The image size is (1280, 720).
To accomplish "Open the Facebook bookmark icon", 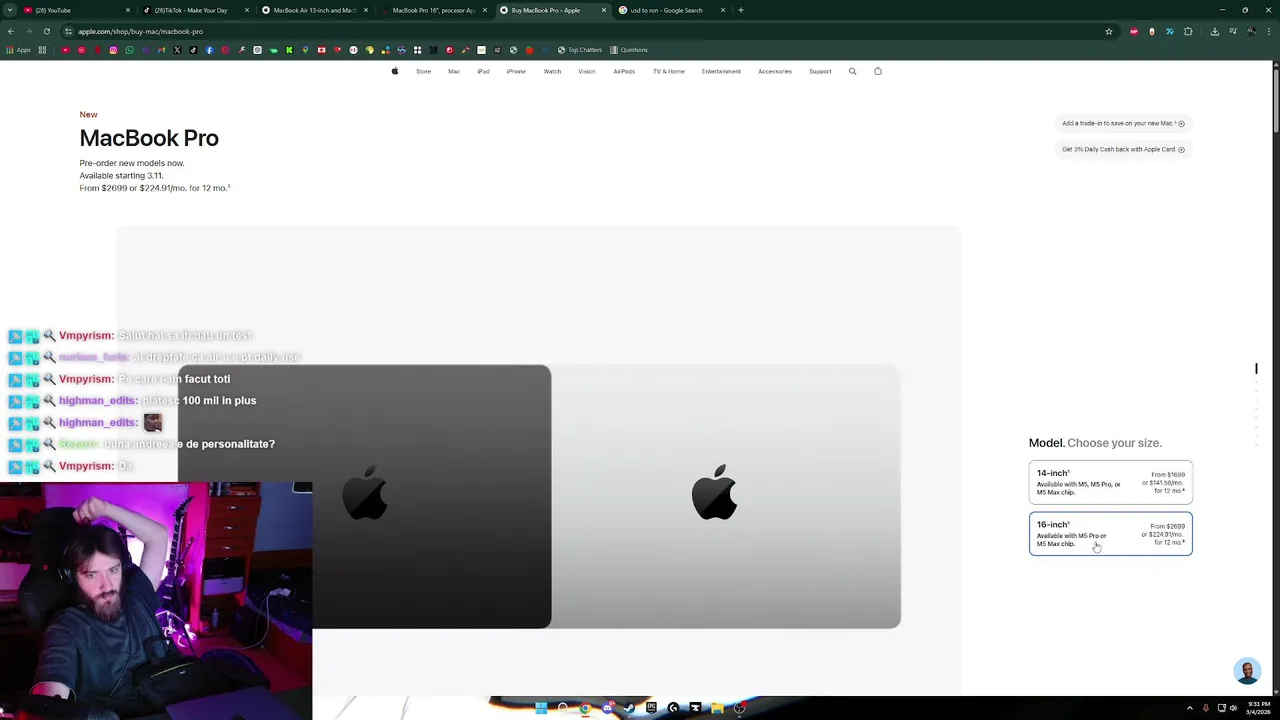I will pos(209,50).
